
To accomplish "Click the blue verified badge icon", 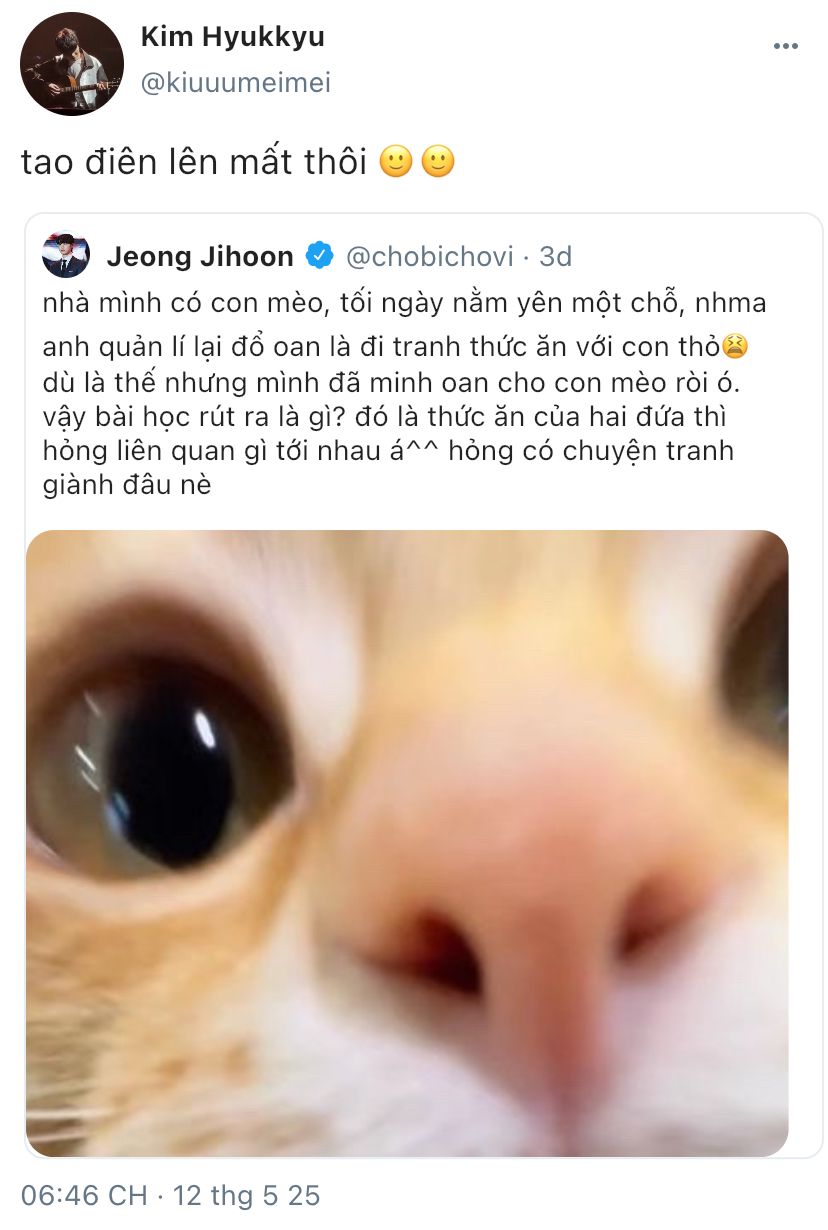I will (x=319, y=256).
